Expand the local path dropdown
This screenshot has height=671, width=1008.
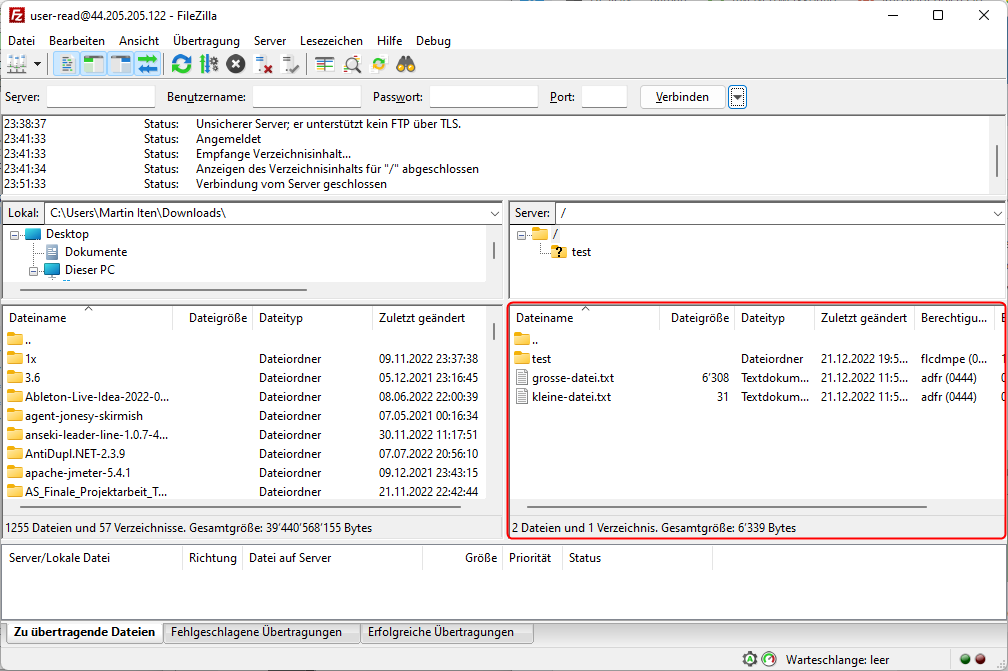tap(495, 213)
